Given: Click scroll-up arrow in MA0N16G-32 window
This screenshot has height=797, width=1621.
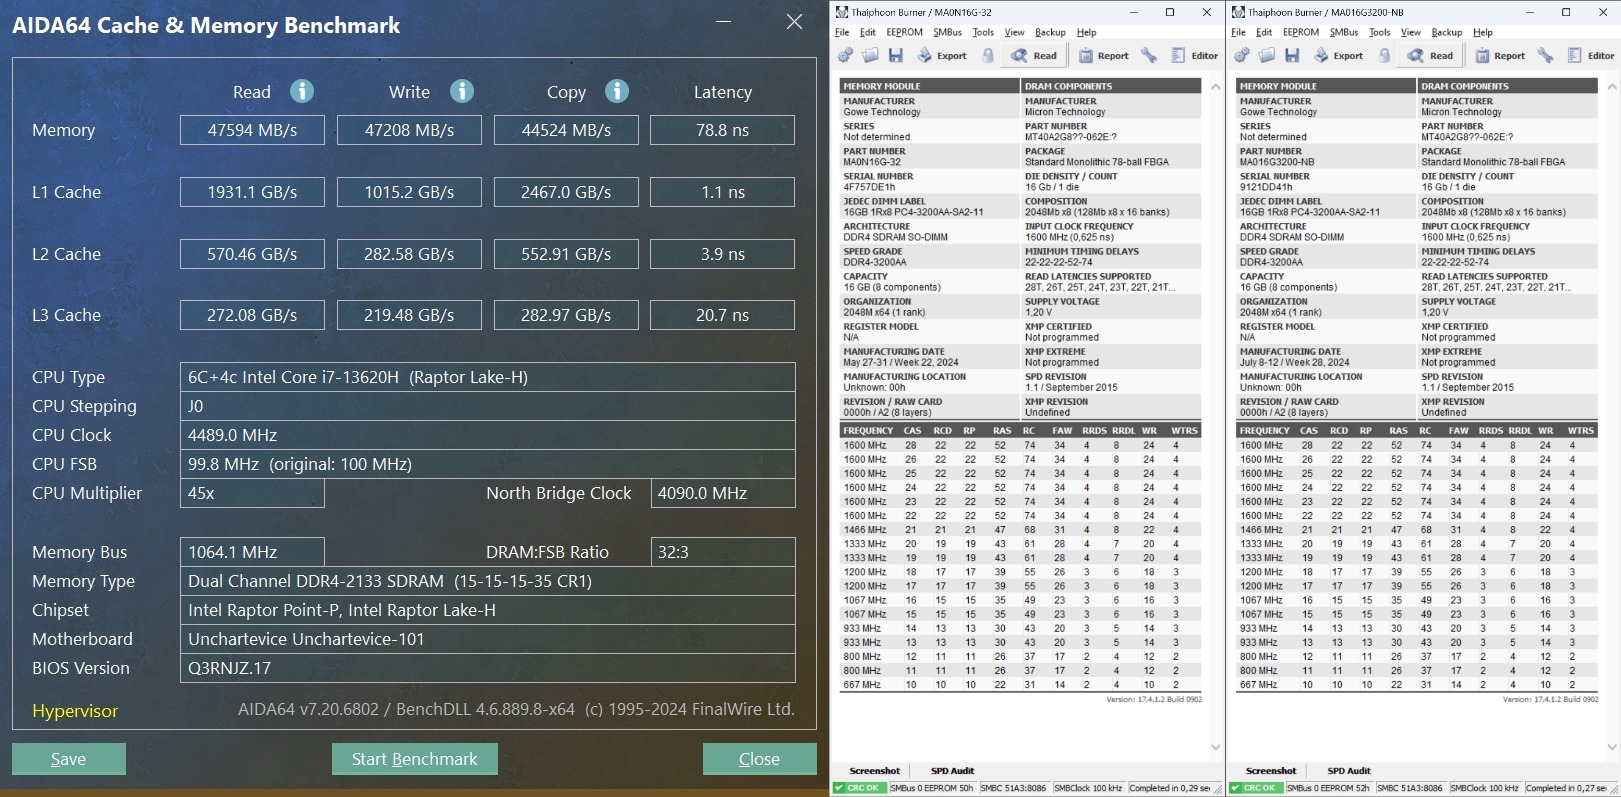Looking at the screenshot, I should point(1216,87).
